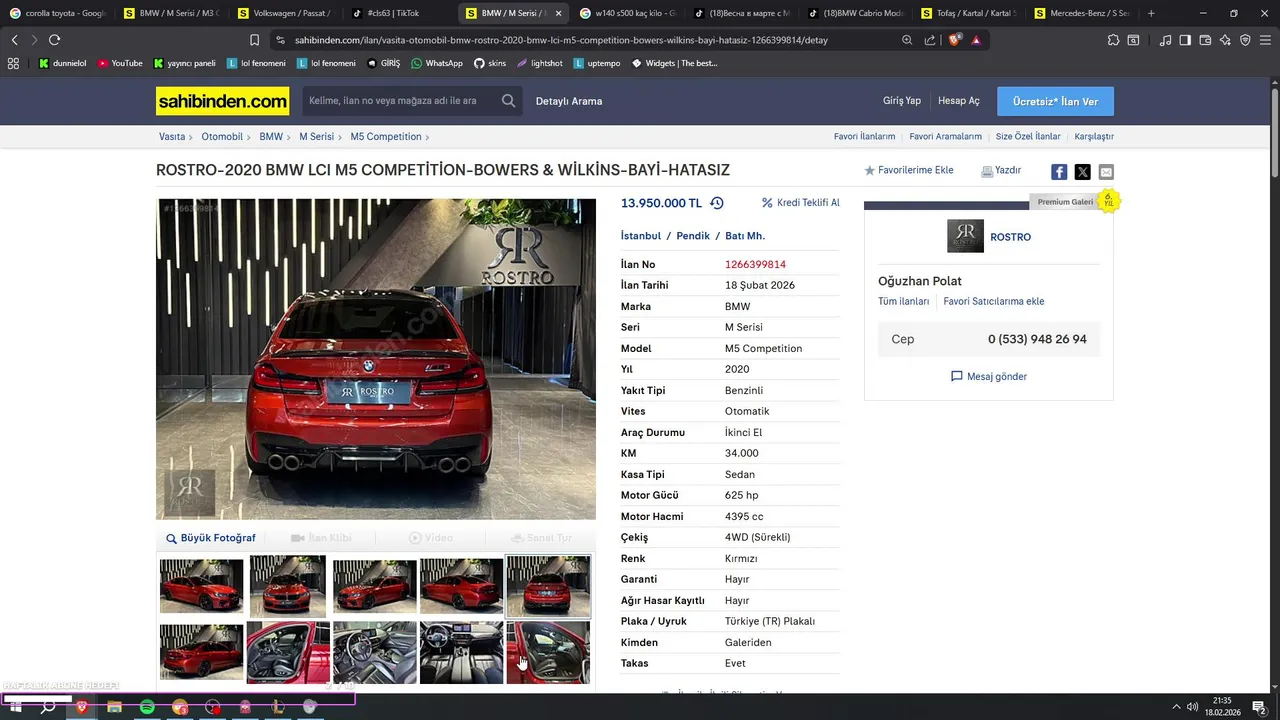Open the YouTube bookmark
Screen dimensions: 1280x720
point(120,63)
